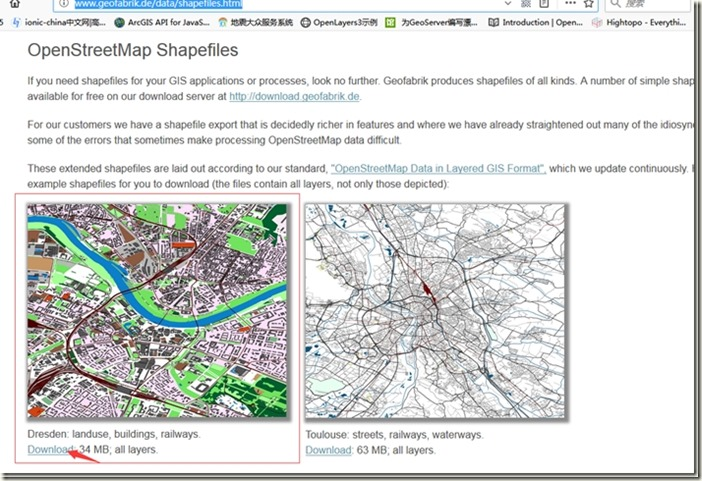Click Download link under Dresden map
This screenshot has height=481, width=702.
click(x=51, y=449)
